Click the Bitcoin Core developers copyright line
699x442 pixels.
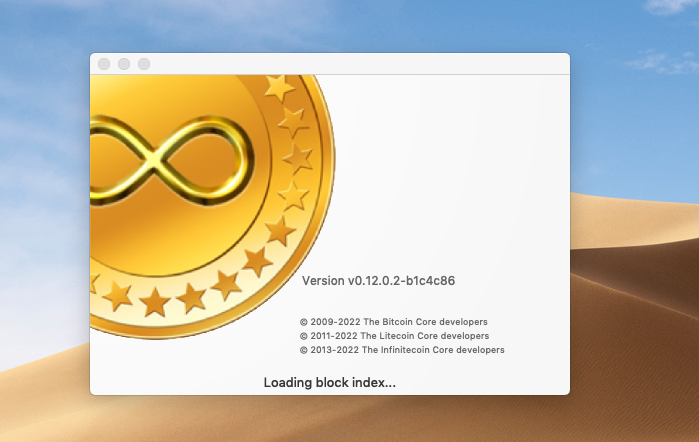coord(394,322)
